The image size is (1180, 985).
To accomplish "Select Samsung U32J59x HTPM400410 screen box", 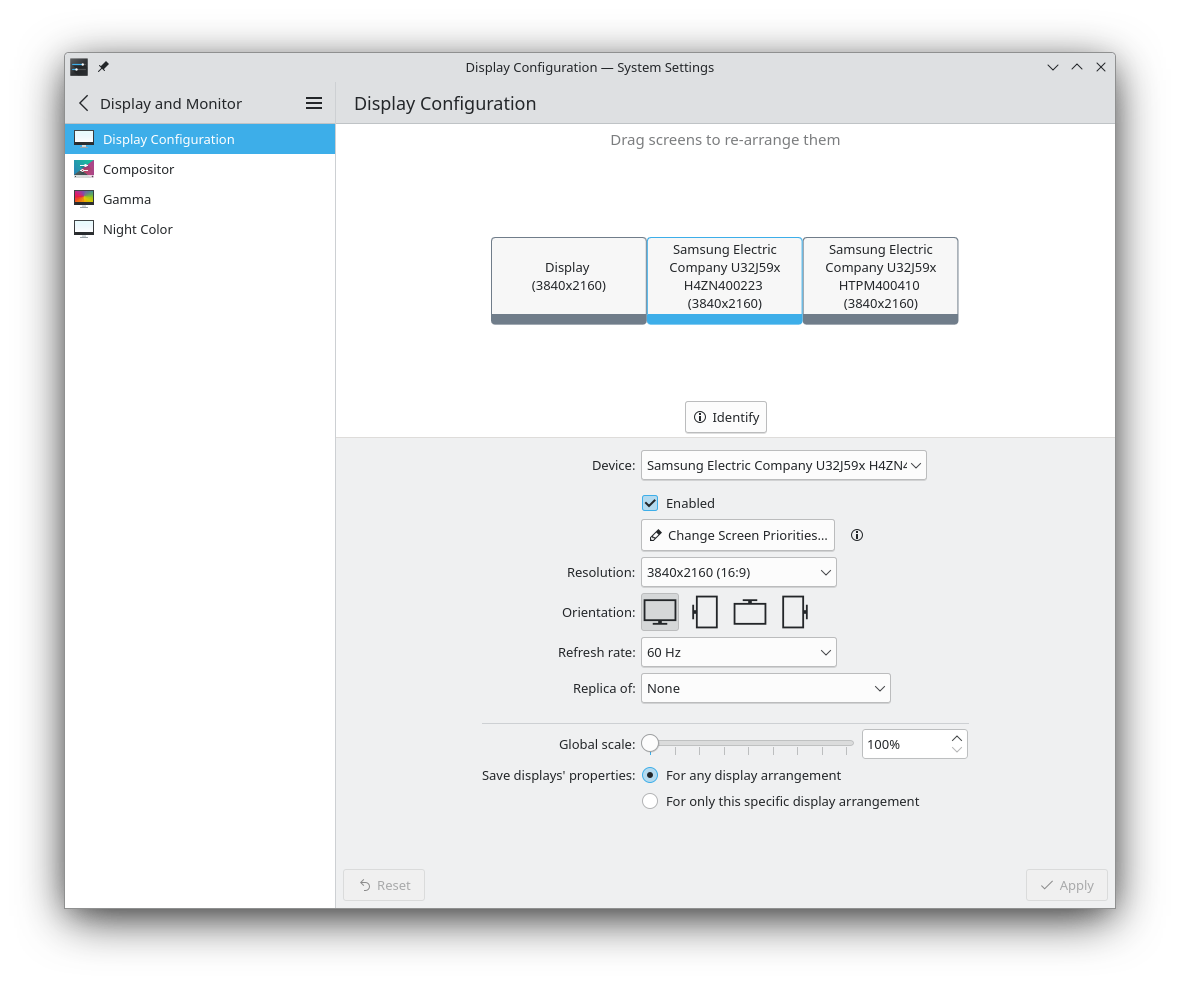I will pyautogui.click(x=880, y=281).
